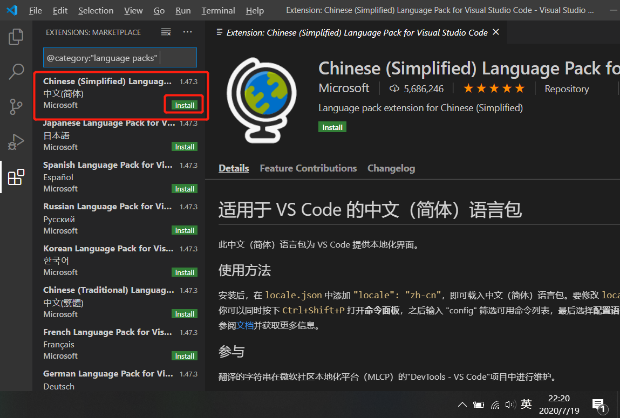Open the Run menu
The image size is (620, 419).
coord(183,11)
